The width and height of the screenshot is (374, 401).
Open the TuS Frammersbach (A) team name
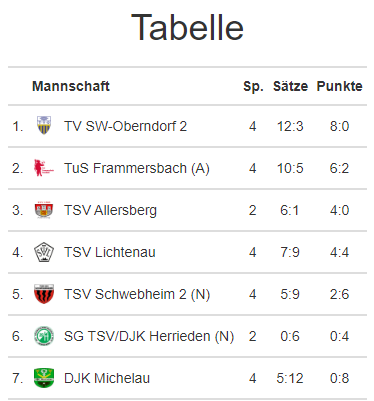click(x=137, y=168)
